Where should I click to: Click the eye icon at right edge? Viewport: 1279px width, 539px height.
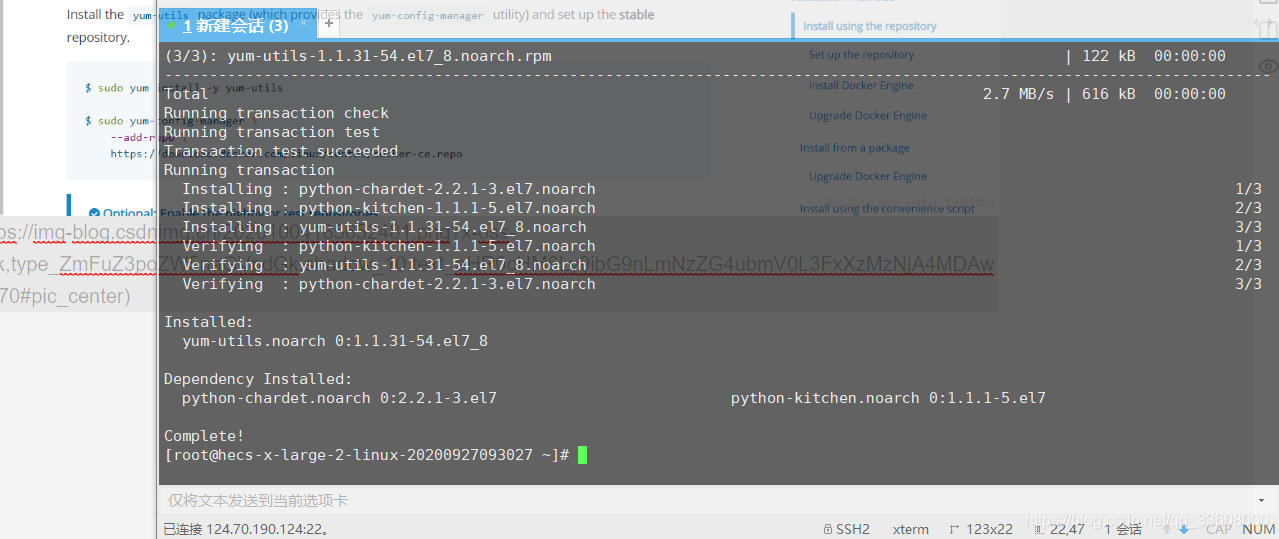(x=1266, y=67)
